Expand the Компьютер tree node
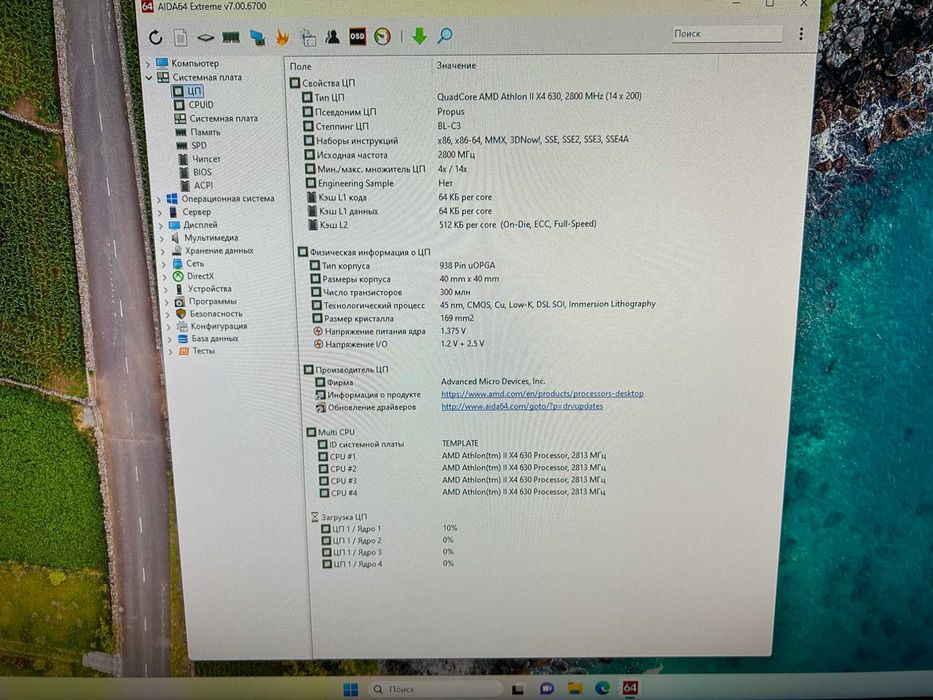The image size is (933, 700). pyautogui.click(x=148, y=64)
